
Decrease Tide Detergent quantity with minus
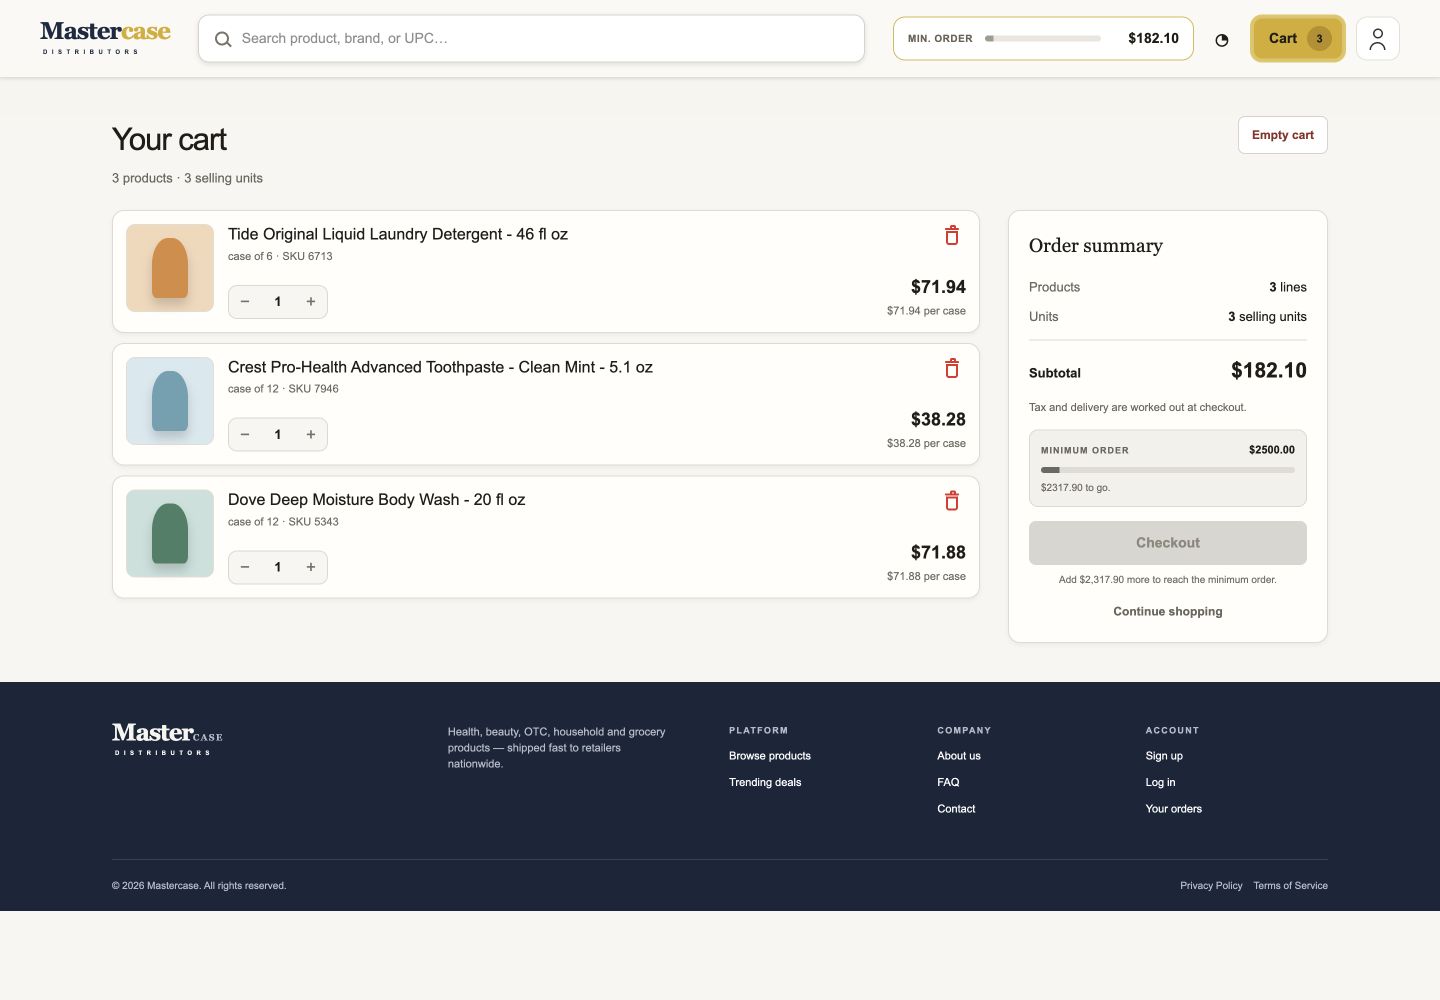[245, 302]
